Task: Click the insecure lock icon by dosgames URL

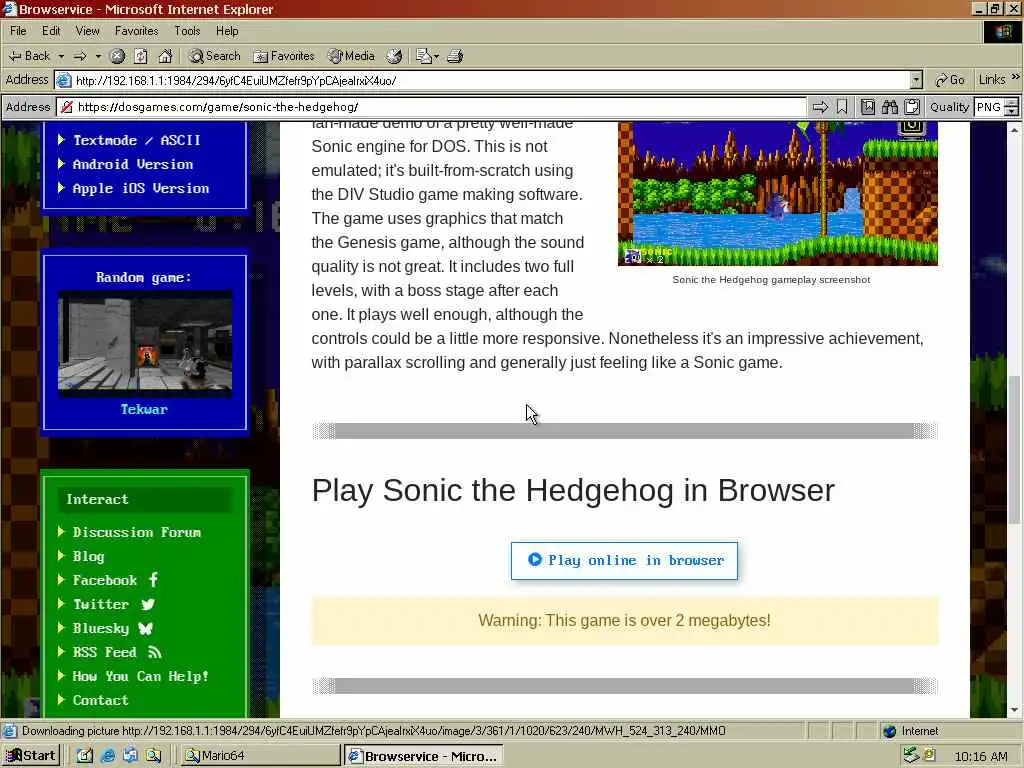Action: coord(67,107)
